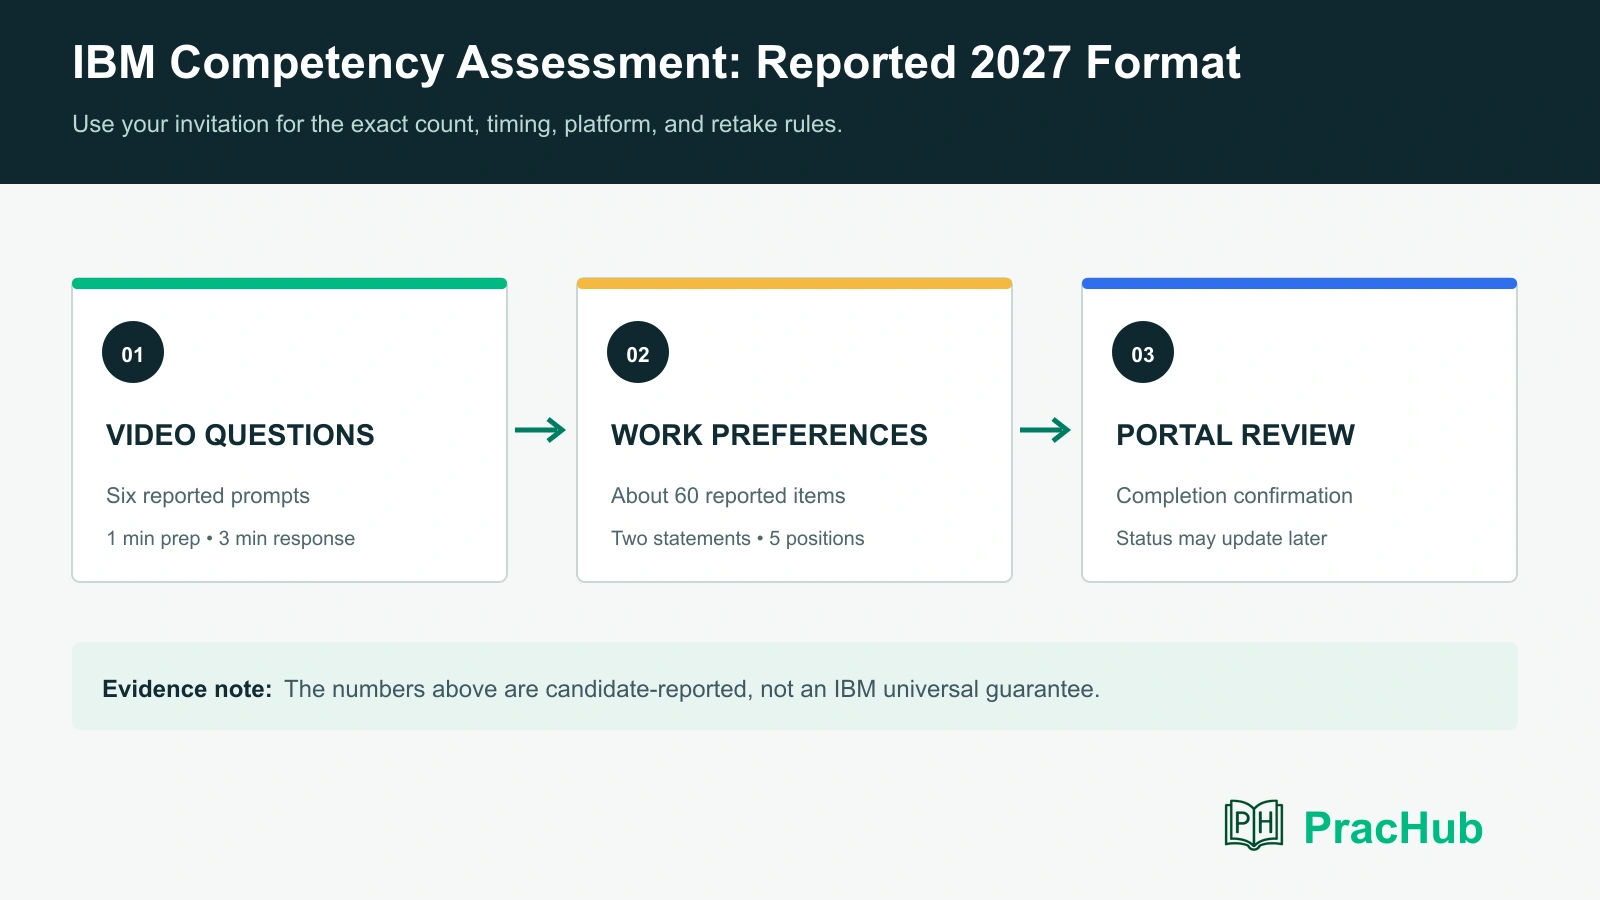The width and height of the screenshot is (1600, 900).
Task: Click "Two statements • 5 positions" text
Action: [738, 538]
